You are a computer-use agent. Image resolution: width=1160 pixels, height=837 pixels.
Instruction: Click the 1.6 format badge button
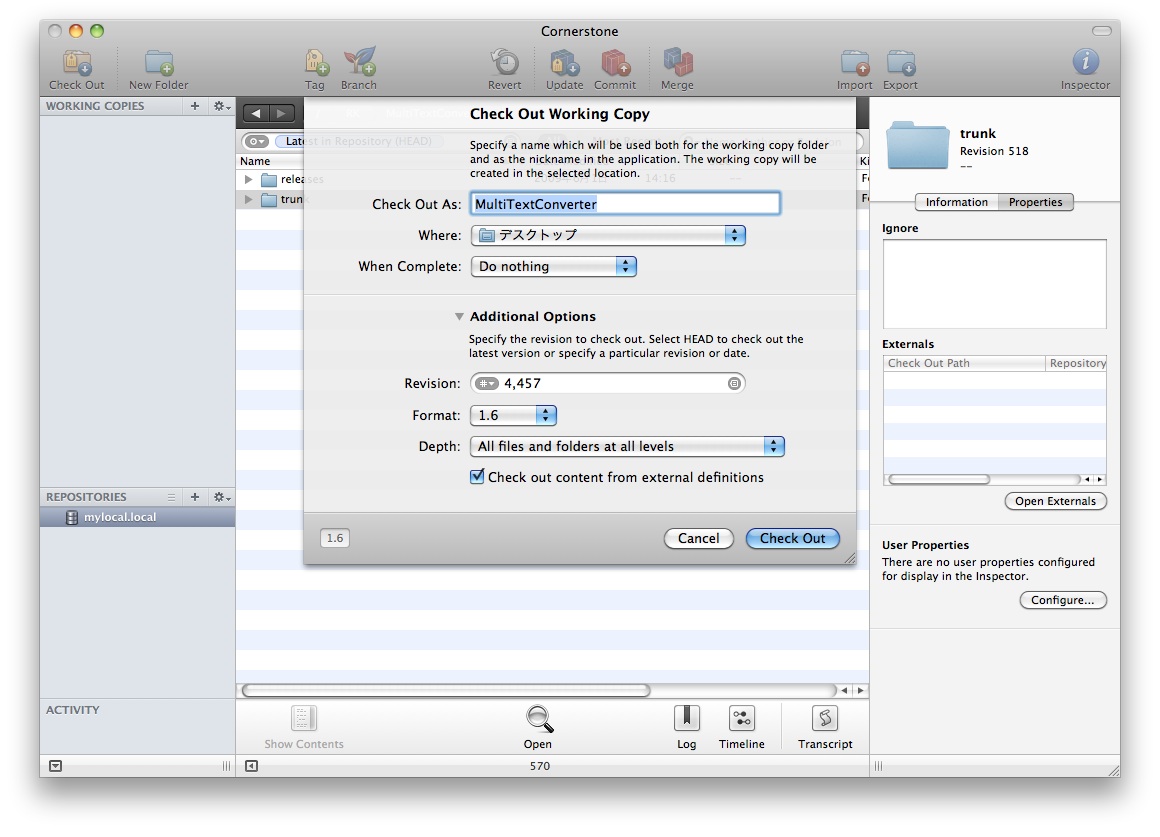click(x=335, y=538)
